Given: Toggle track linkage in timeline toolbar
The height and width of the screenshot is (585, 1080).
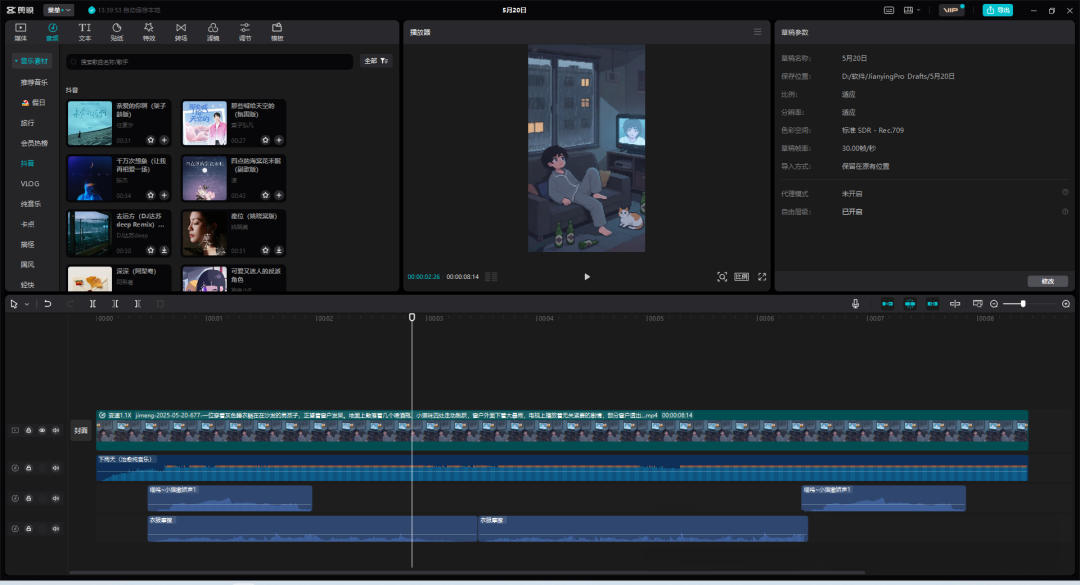Looking at the screenshot, I should 933,304.
